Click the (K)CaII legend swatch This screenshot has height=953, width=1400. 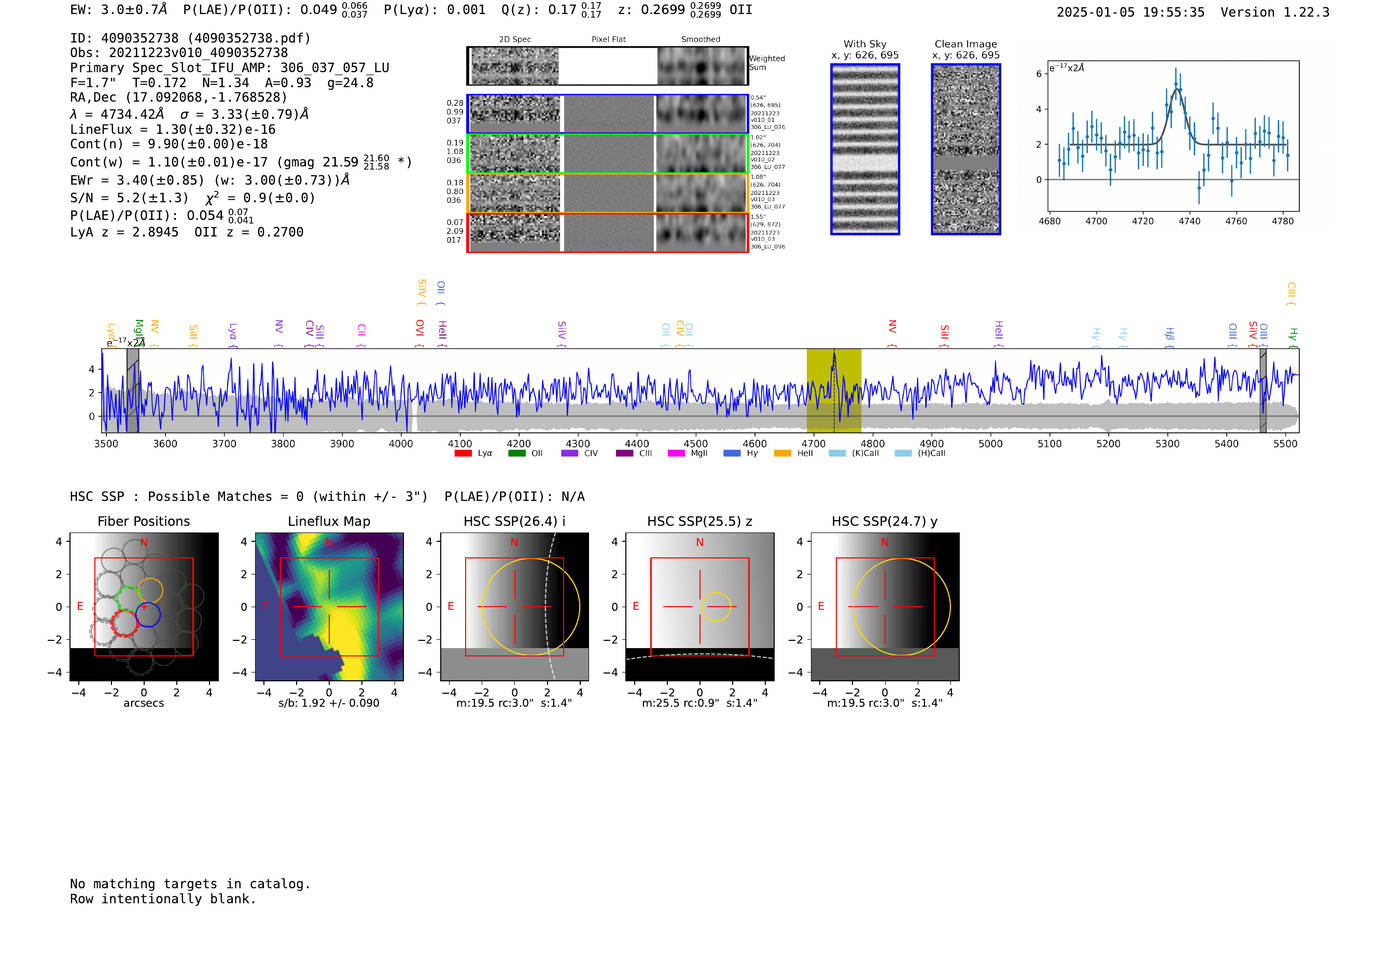pos(837,453)
